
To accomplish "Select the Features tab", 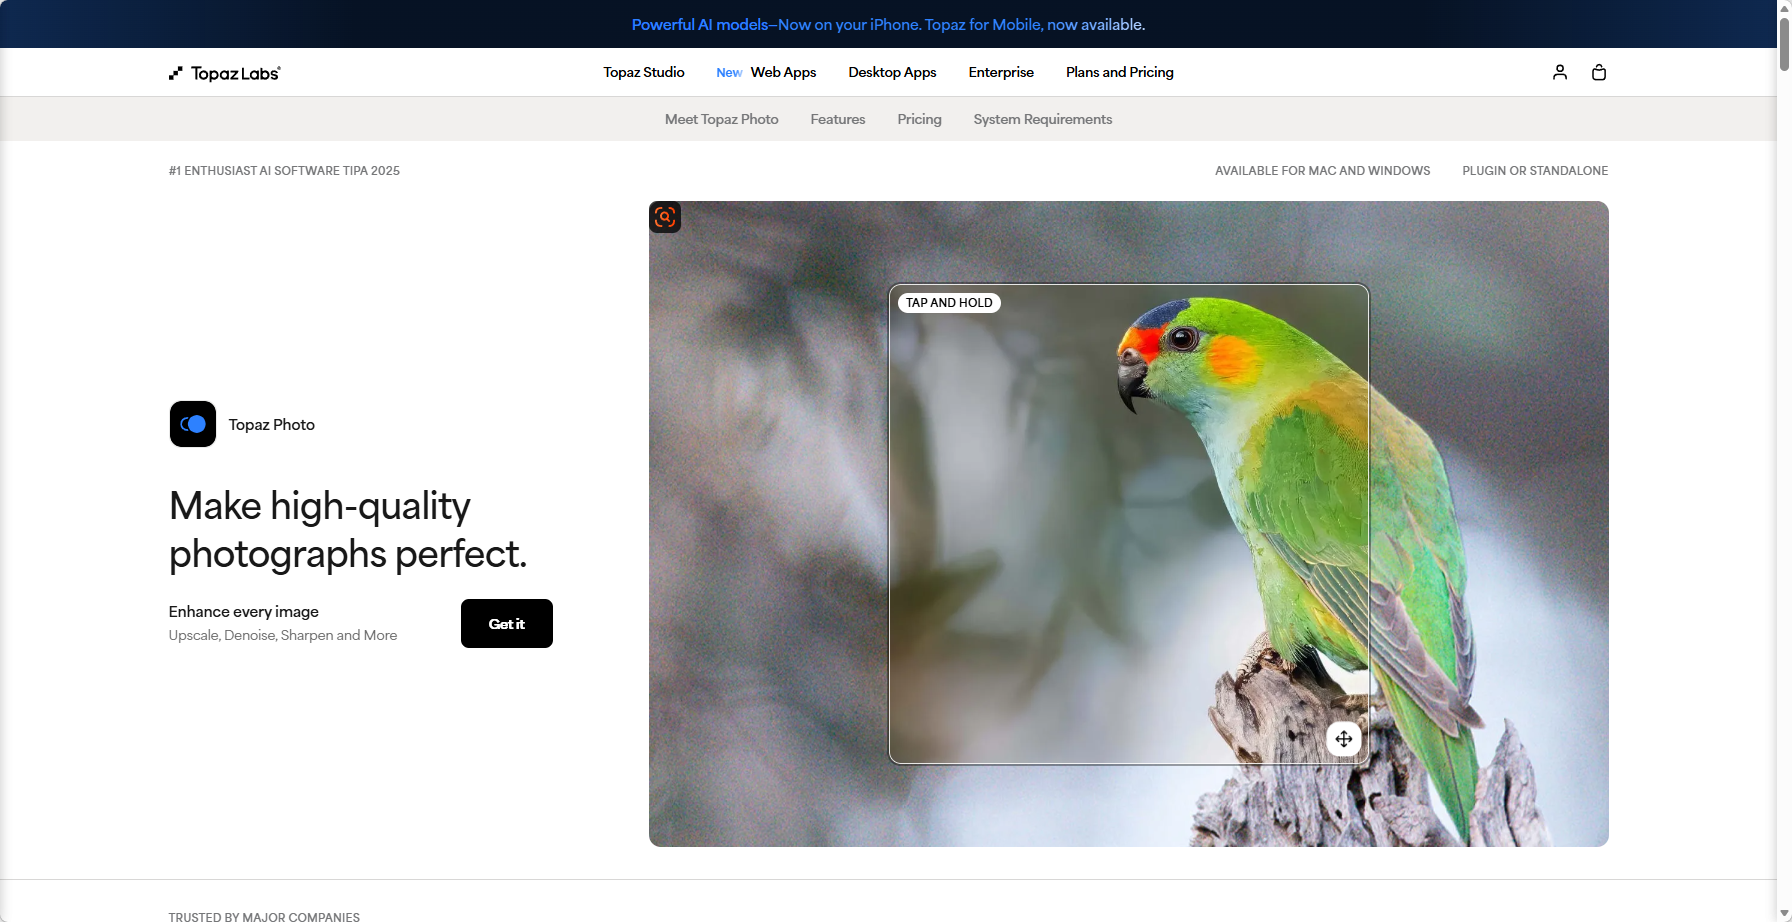I will (x=838, y=119).
